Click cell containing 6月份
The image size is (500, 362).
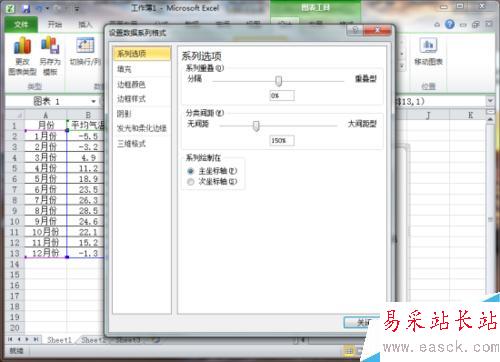point(46,189)
